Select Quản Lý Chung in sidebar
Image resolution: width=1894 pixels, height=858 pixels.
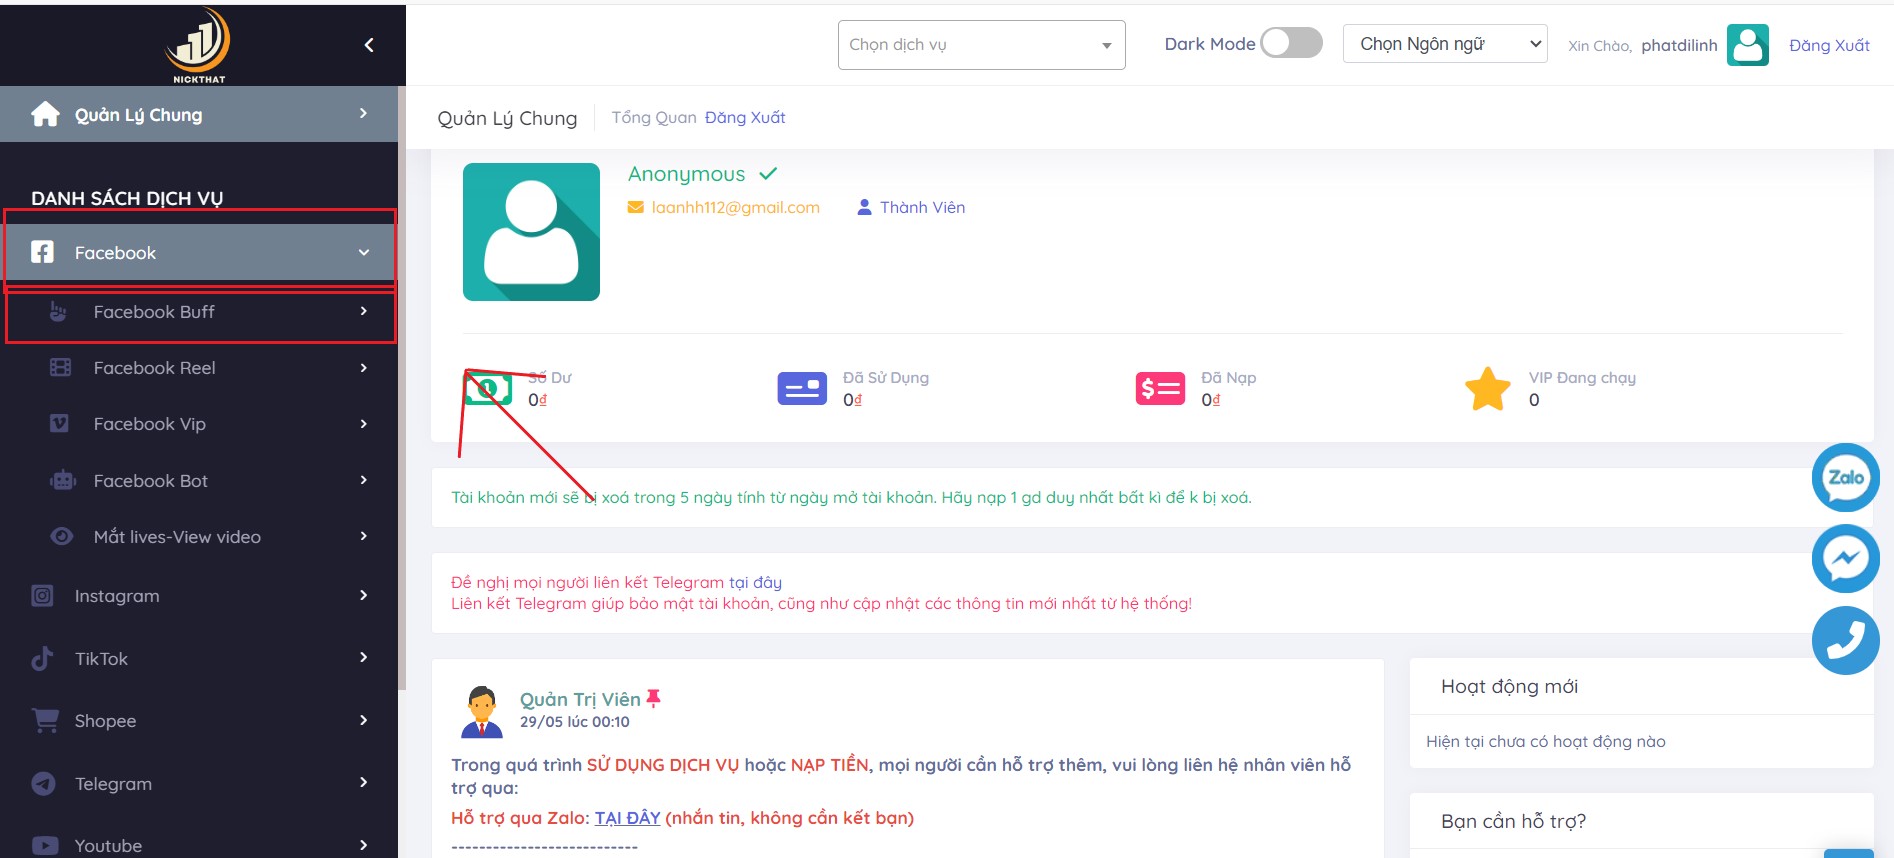(x=199, y=114)
